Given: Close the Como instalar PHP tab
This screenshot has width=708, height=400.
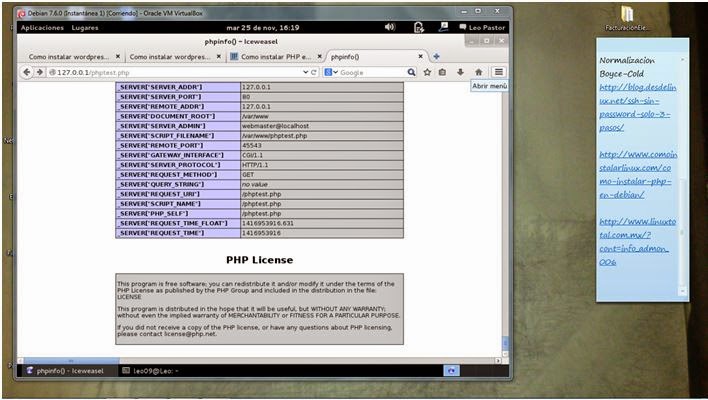Looking at the screenshot, I should click(320, 57).
